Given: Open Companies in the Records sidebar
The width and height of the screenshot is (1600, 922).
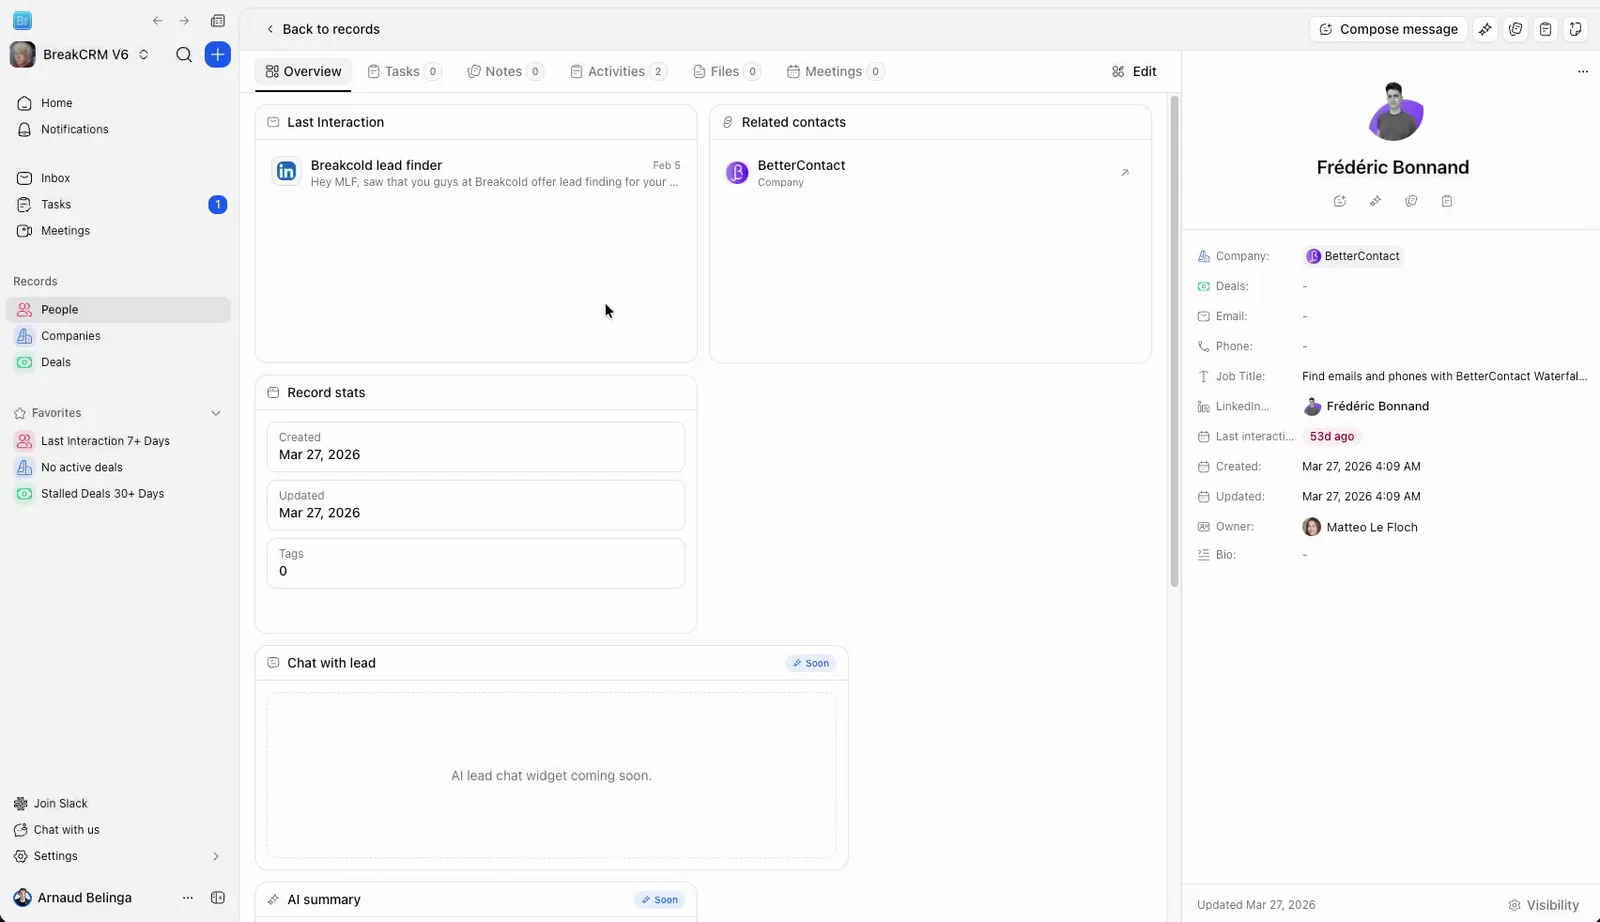Looking at the screenshot, I should coord(118,336).
